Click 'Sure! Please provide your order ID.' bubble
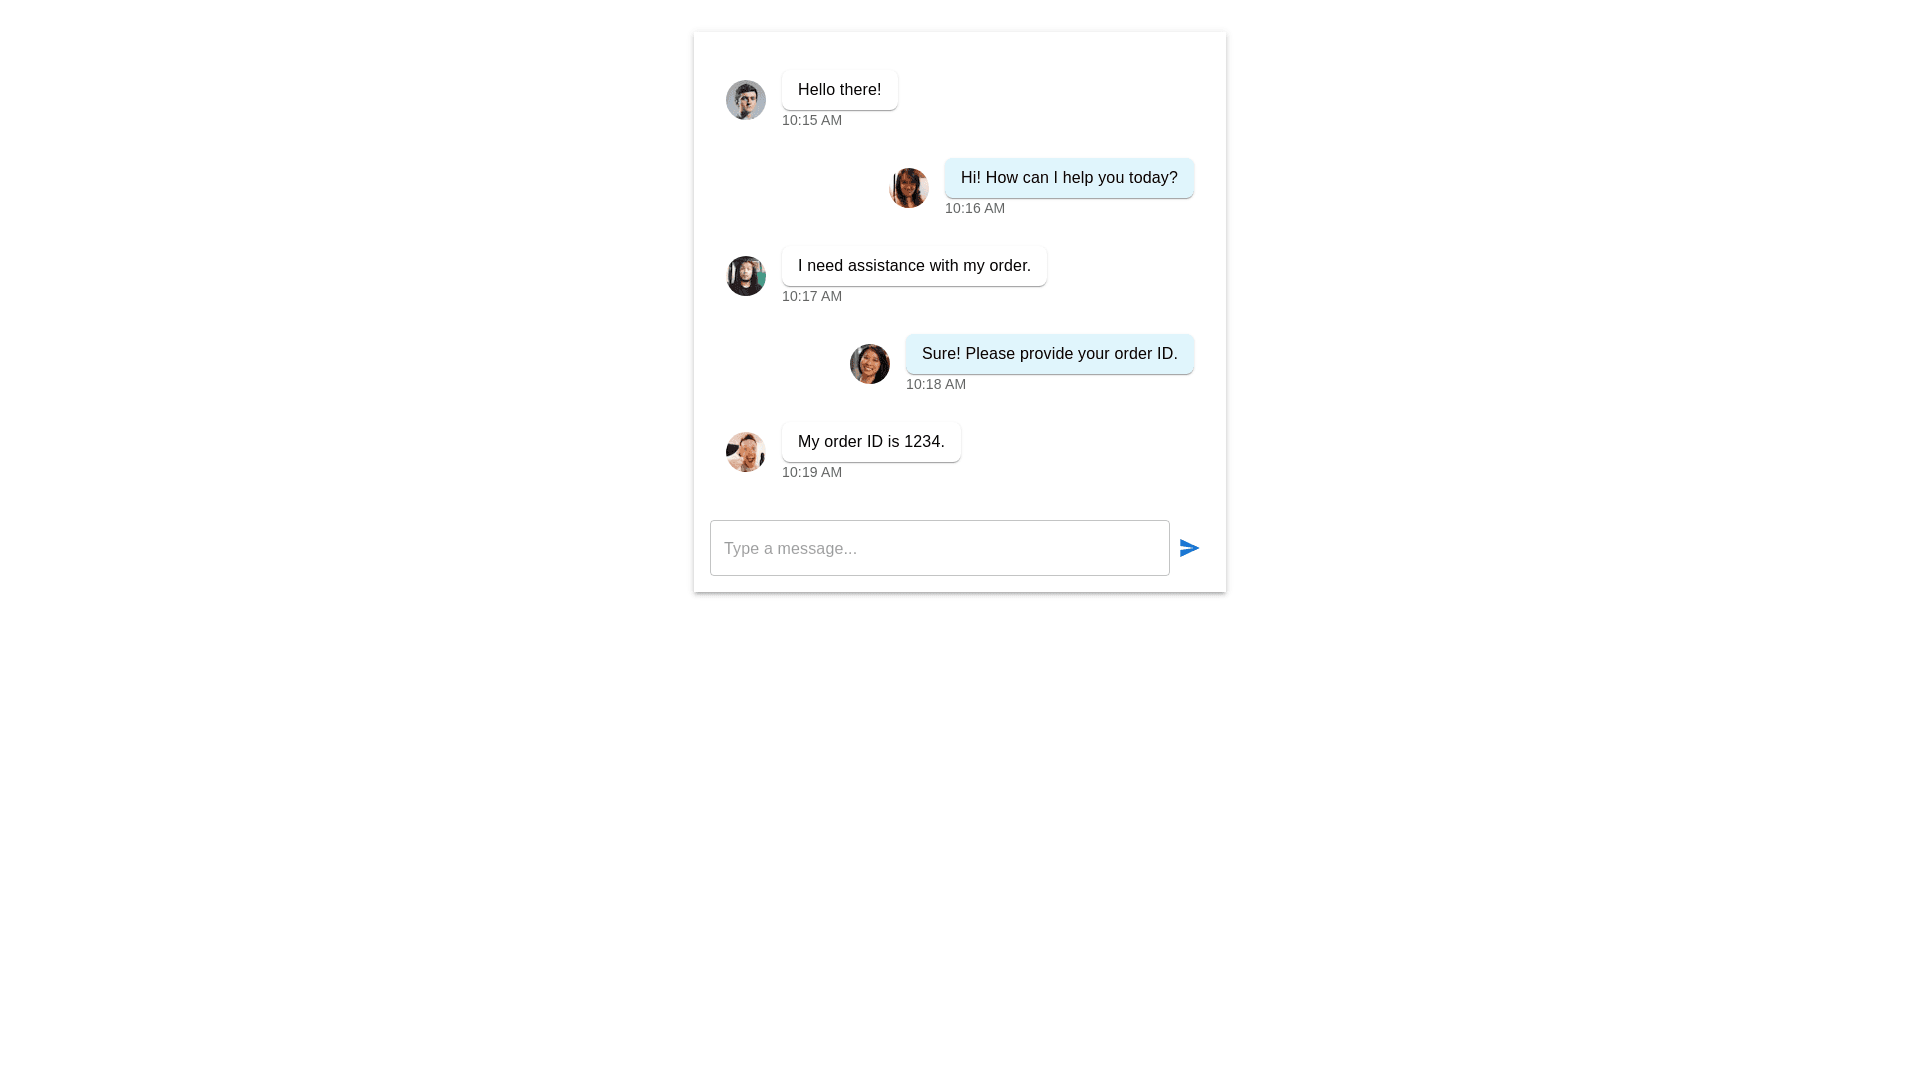The width and height of the screenshot is (1920, 1080). pyautogui.click(x=1050, y=354)
